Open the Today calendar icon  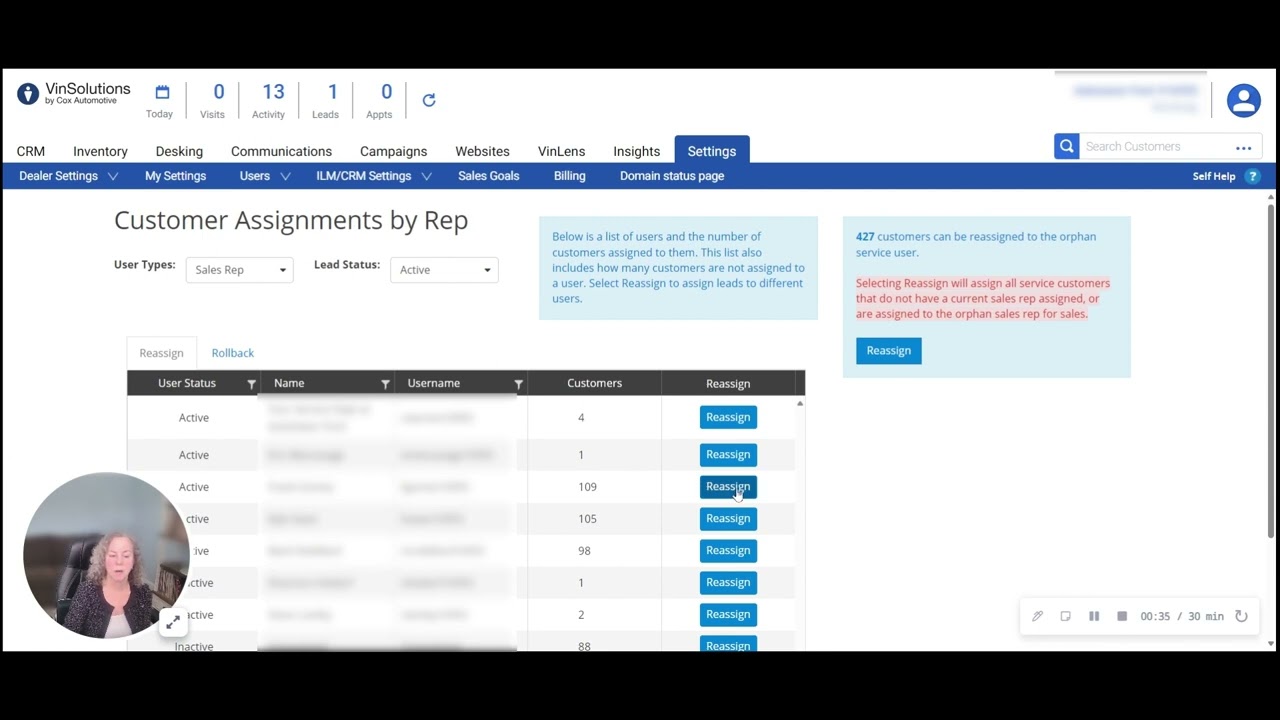coord(162,92)
